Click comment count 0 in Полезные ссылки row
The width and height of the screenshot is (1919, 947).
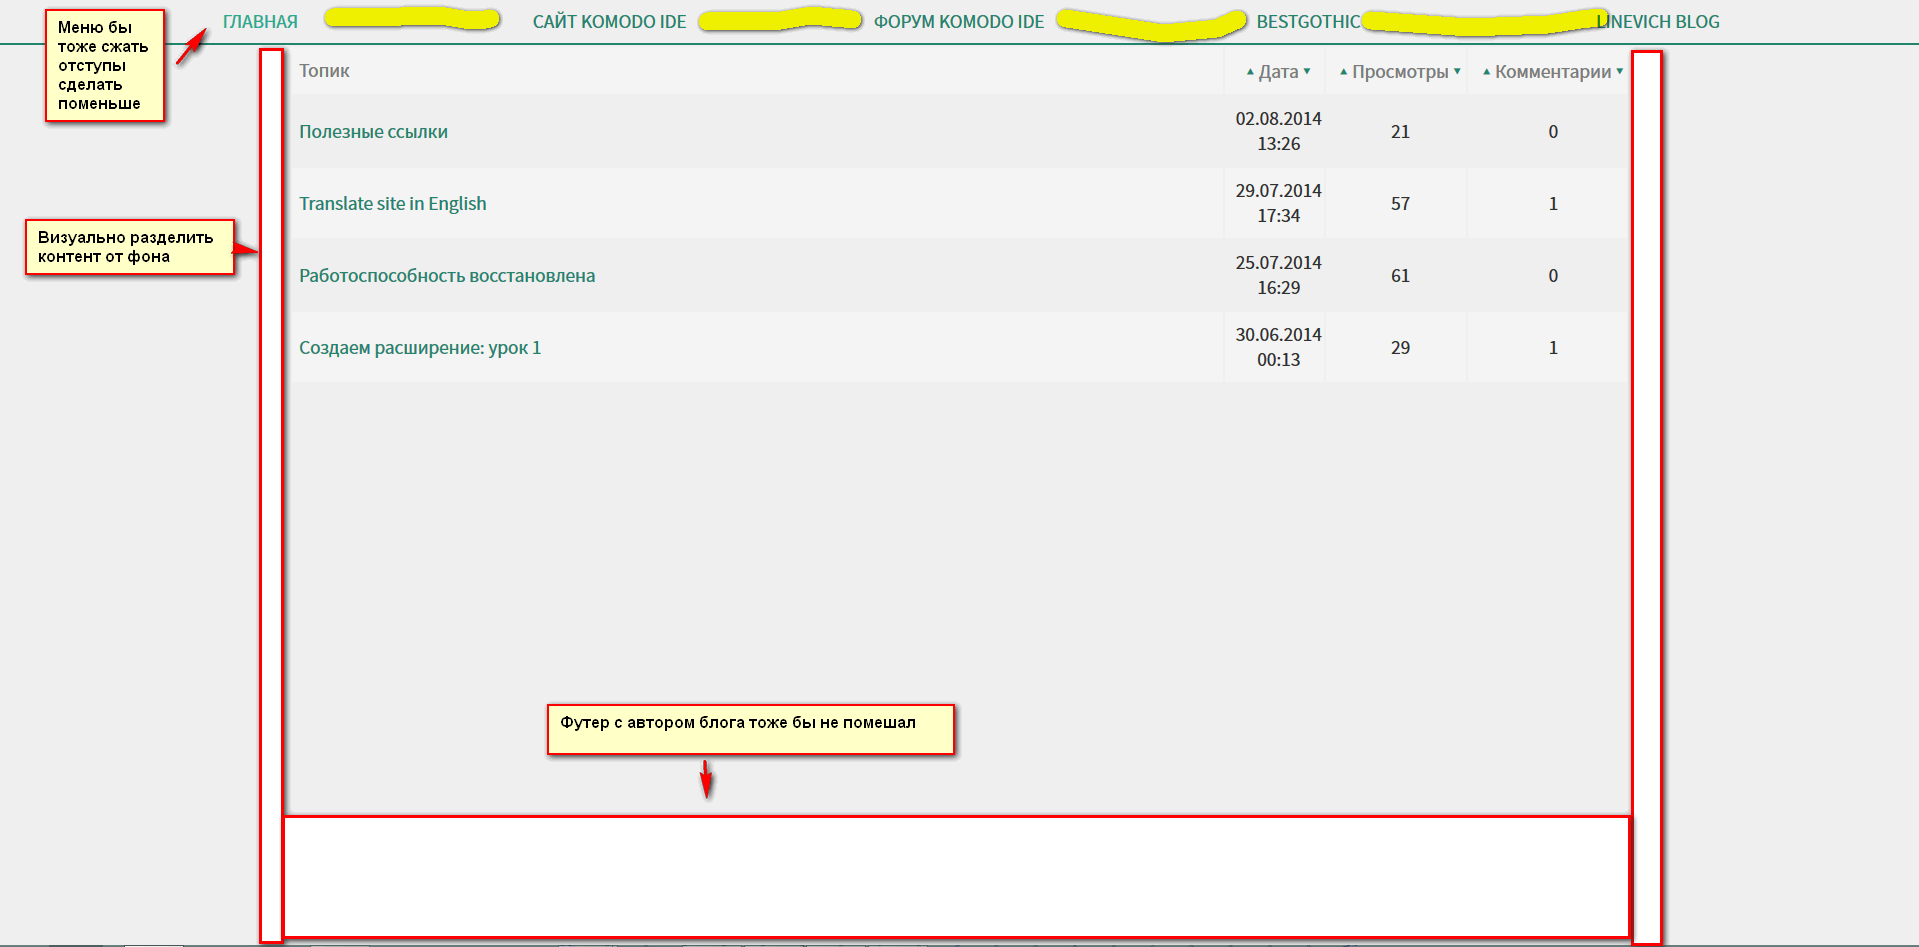[x=1553, y=132]
